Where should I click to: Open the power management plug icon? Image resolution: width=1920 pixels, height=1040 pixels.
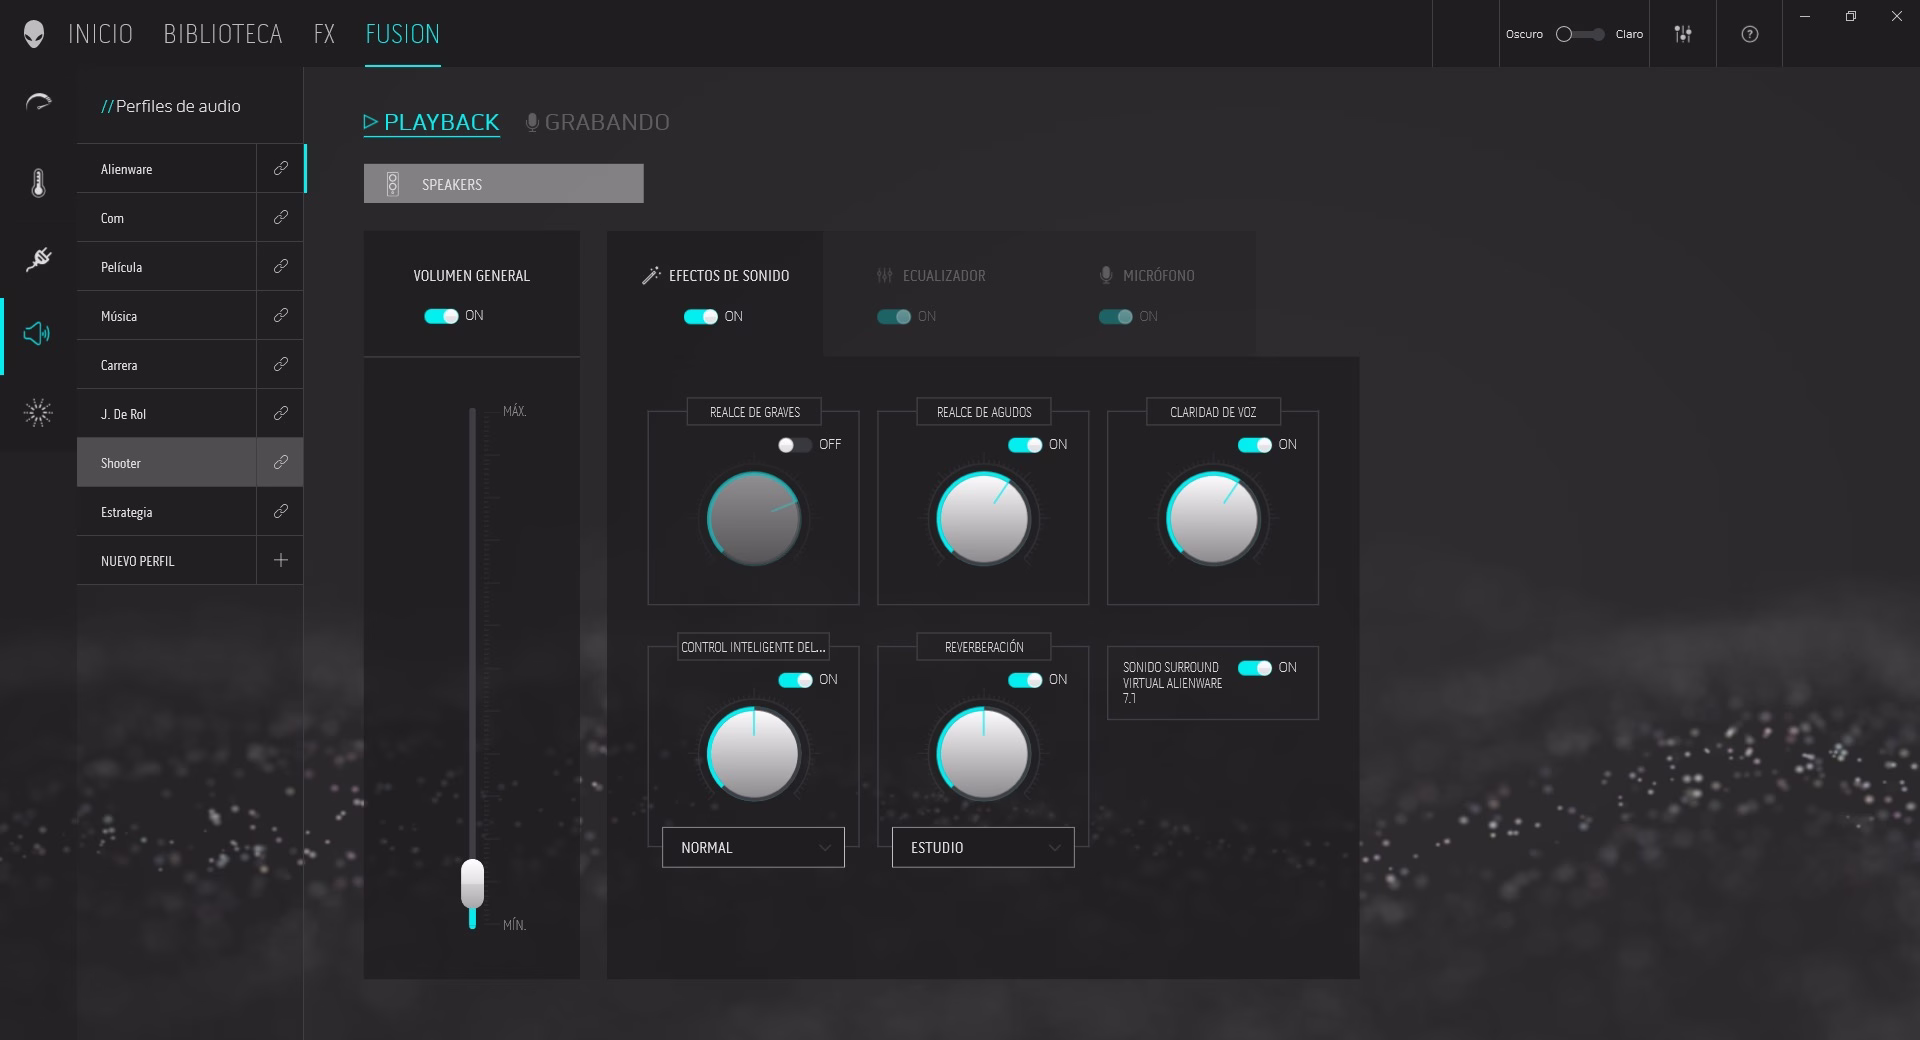coord(38,260)
